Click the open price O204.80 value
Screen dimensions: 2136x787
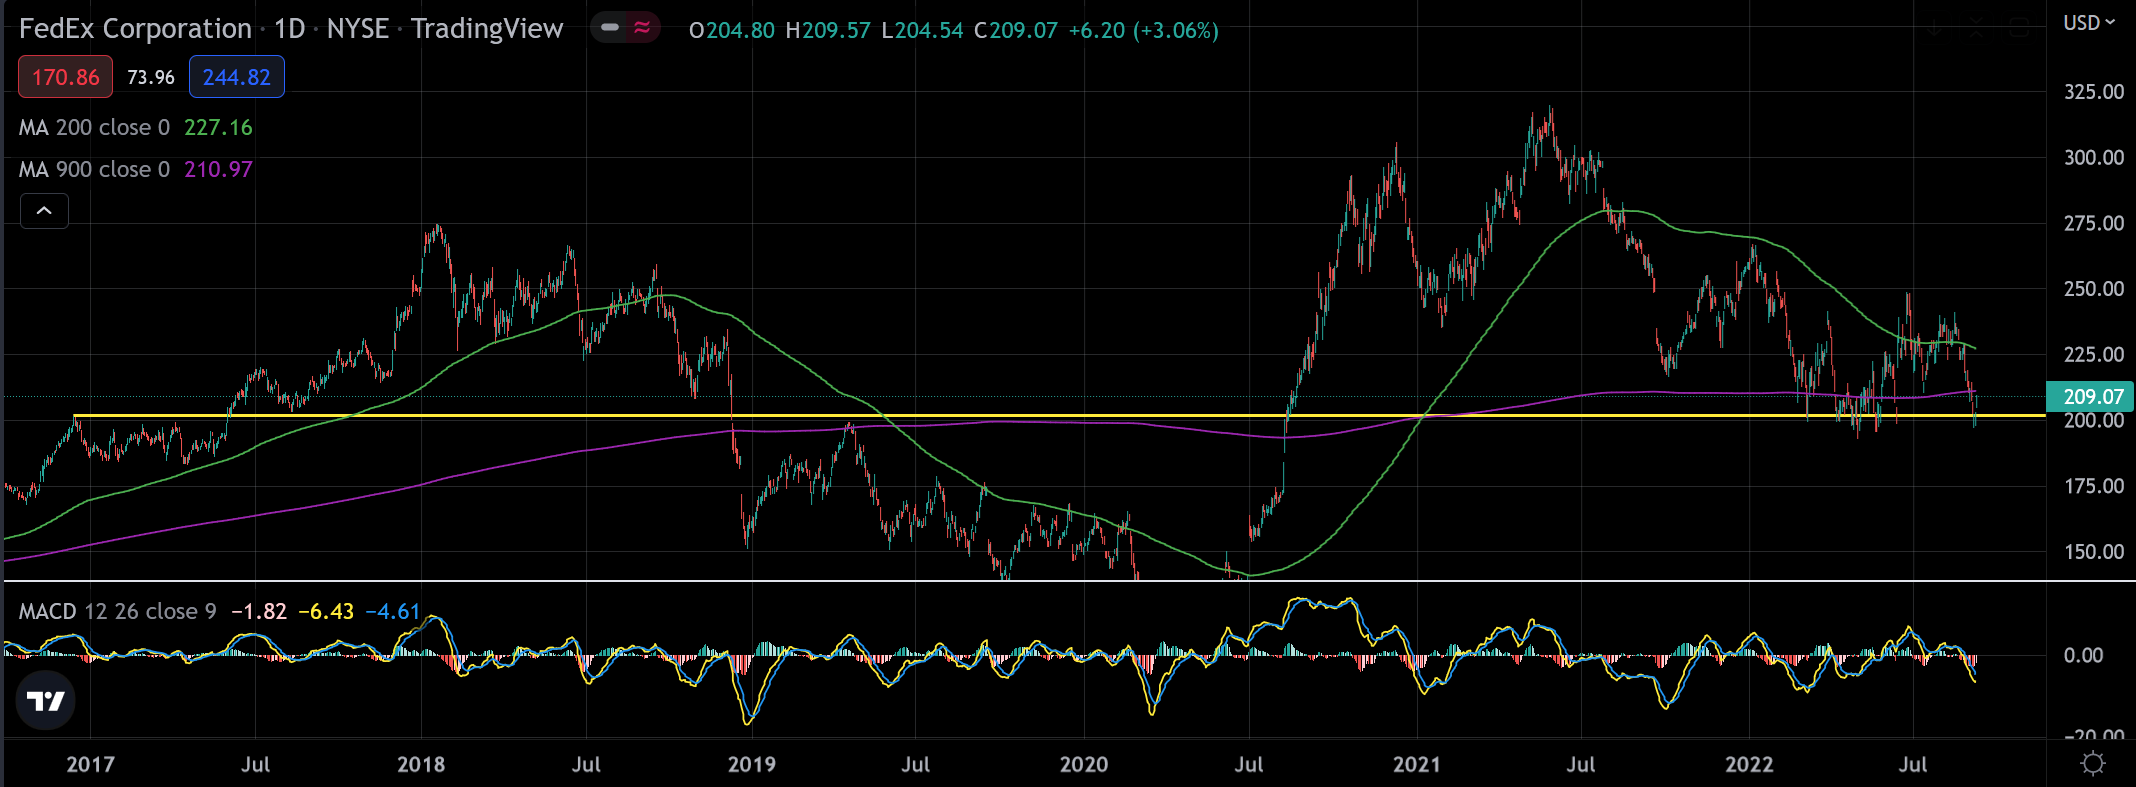[x=732, y=31]
